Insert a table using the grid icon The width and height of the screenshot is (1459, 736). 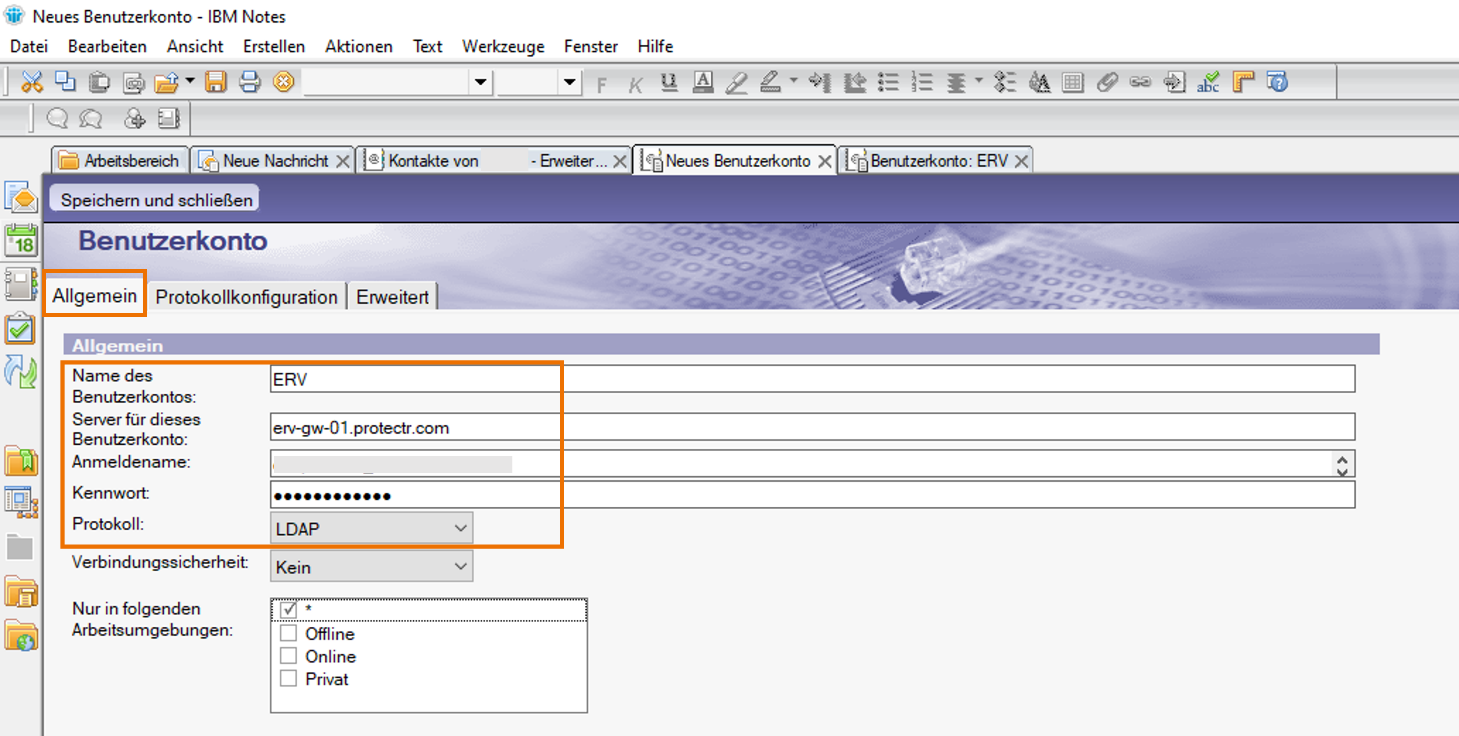click(1073, 82)
